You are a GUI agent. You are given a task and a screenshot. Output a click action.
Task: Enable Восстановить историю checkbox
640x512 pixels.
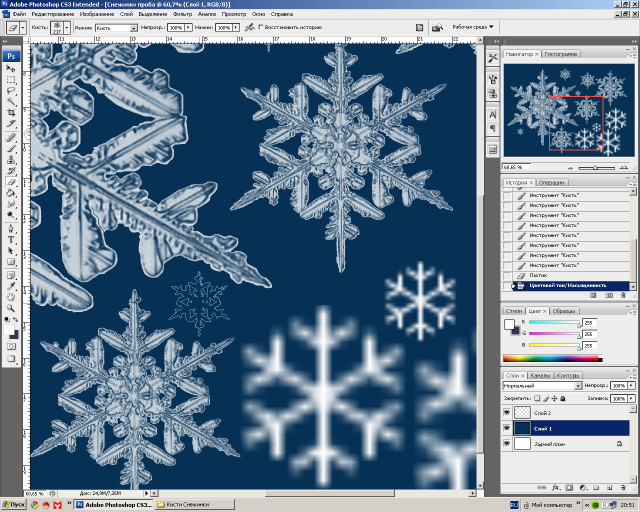[x=261, y=27]
